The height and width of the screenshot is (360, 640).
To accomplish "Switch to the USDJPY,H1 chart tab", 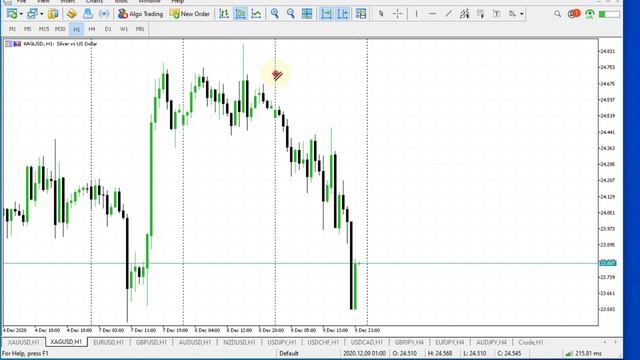I will [282, 342].
